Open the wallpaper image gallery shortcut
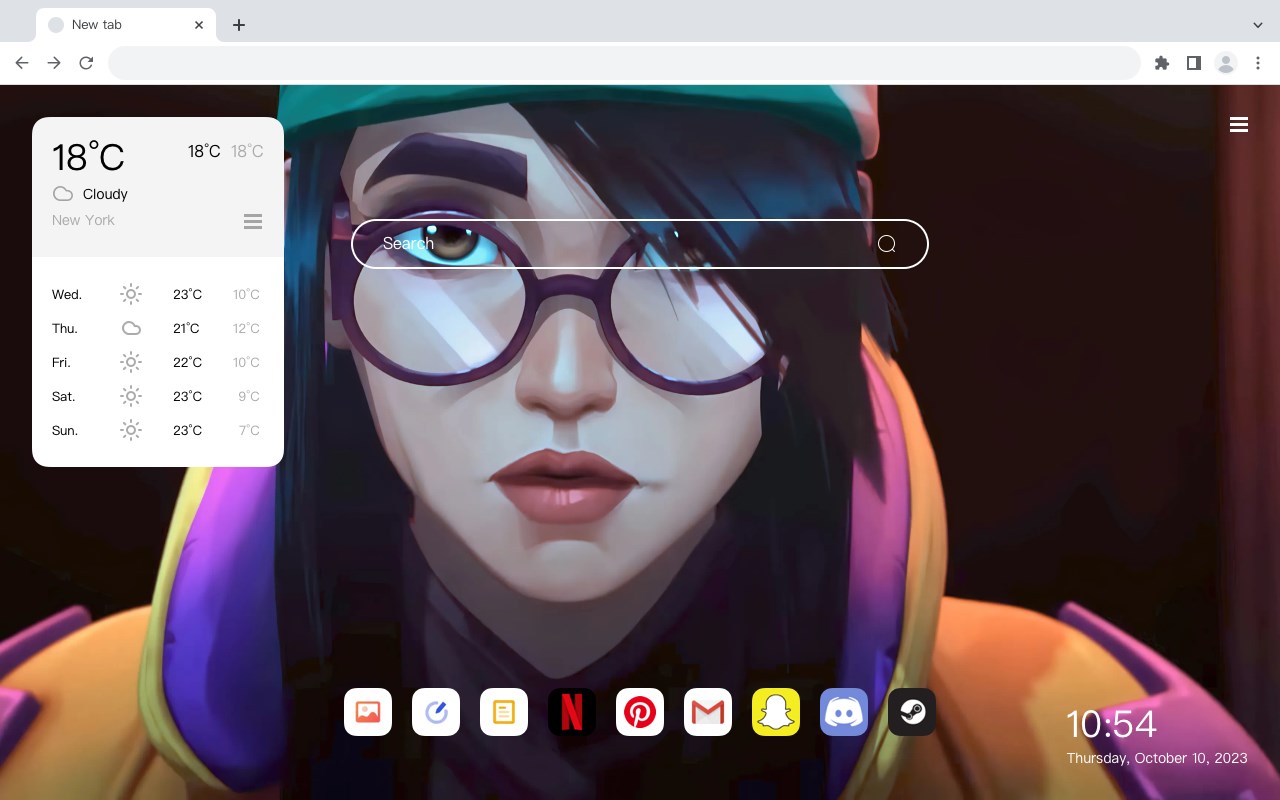The width and height of the screenshot is (1280, 800). 368,712
